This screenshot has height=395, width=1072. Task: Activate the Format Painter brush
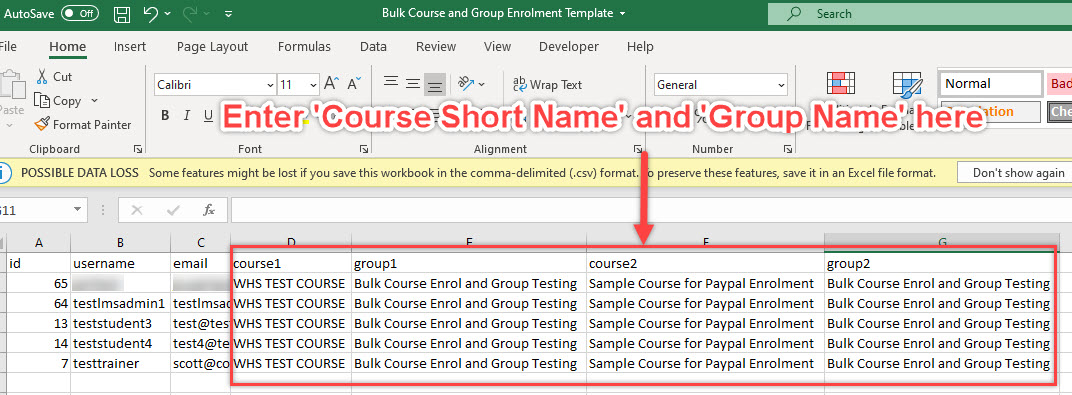[83, 124]
